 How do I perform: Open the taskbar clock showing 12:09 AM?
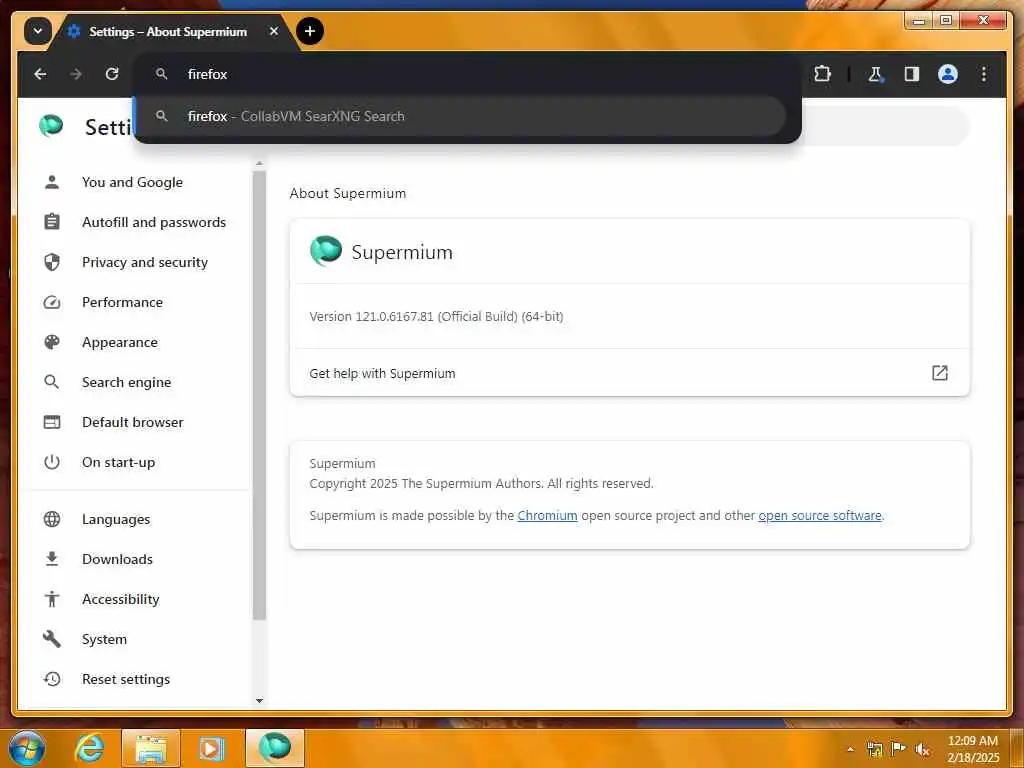tap(972, 749)
